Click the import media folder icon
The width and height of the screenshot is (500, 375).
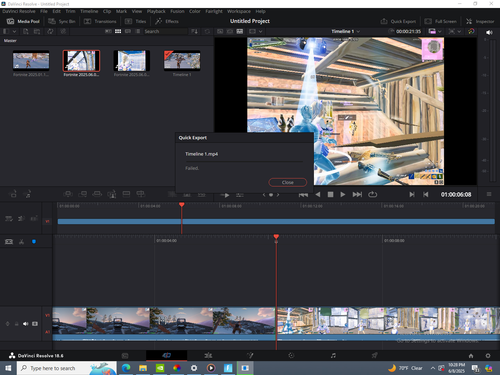point(37,31)
